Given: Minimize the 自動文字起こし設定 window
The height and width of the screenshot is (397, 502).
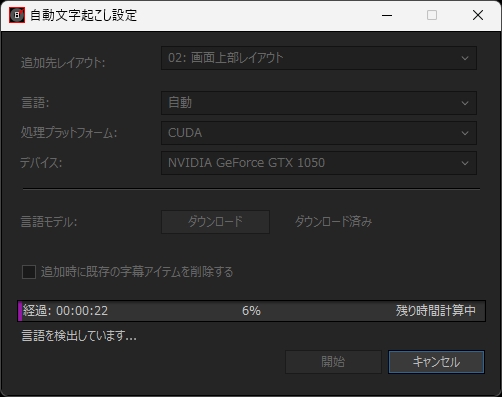Looking at the screenshot, I should coord(387,15).
